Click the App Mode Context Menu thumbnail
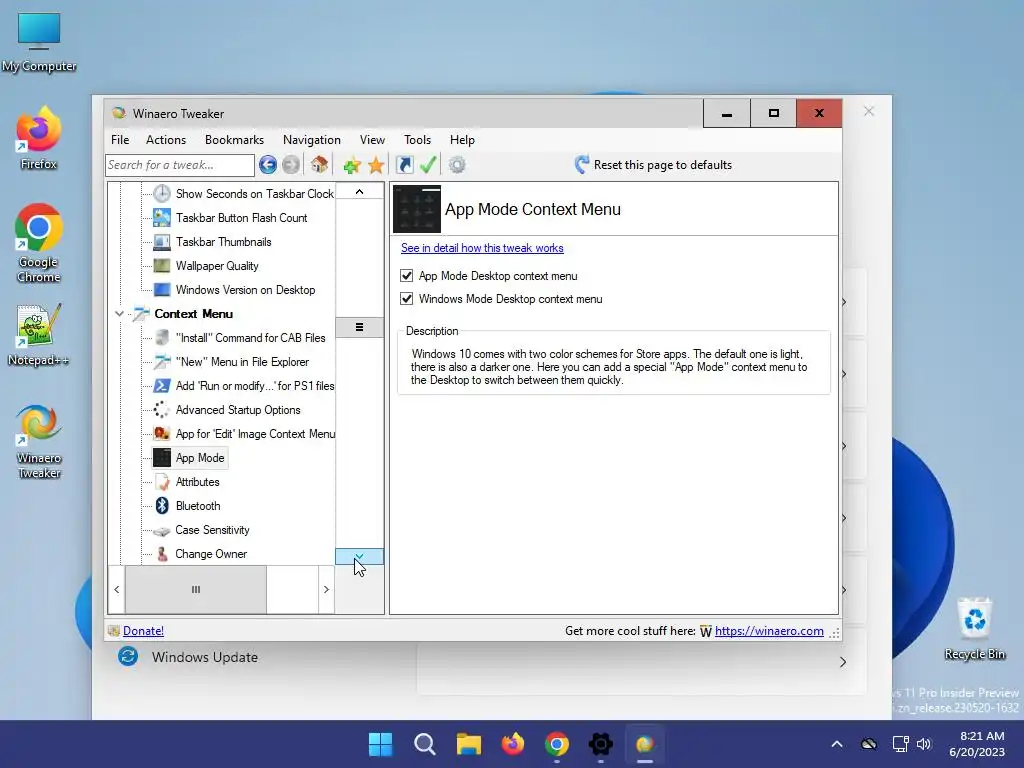Screen dimensions: 1024x768 [417, 209]
